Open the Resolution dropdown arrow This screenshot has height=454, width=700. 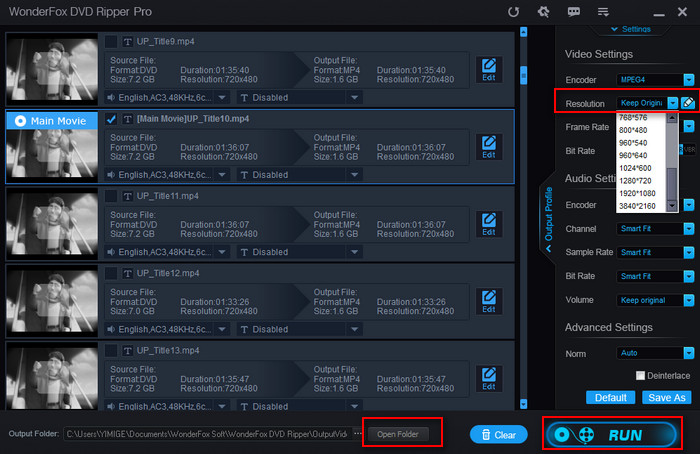click(672, 103)
